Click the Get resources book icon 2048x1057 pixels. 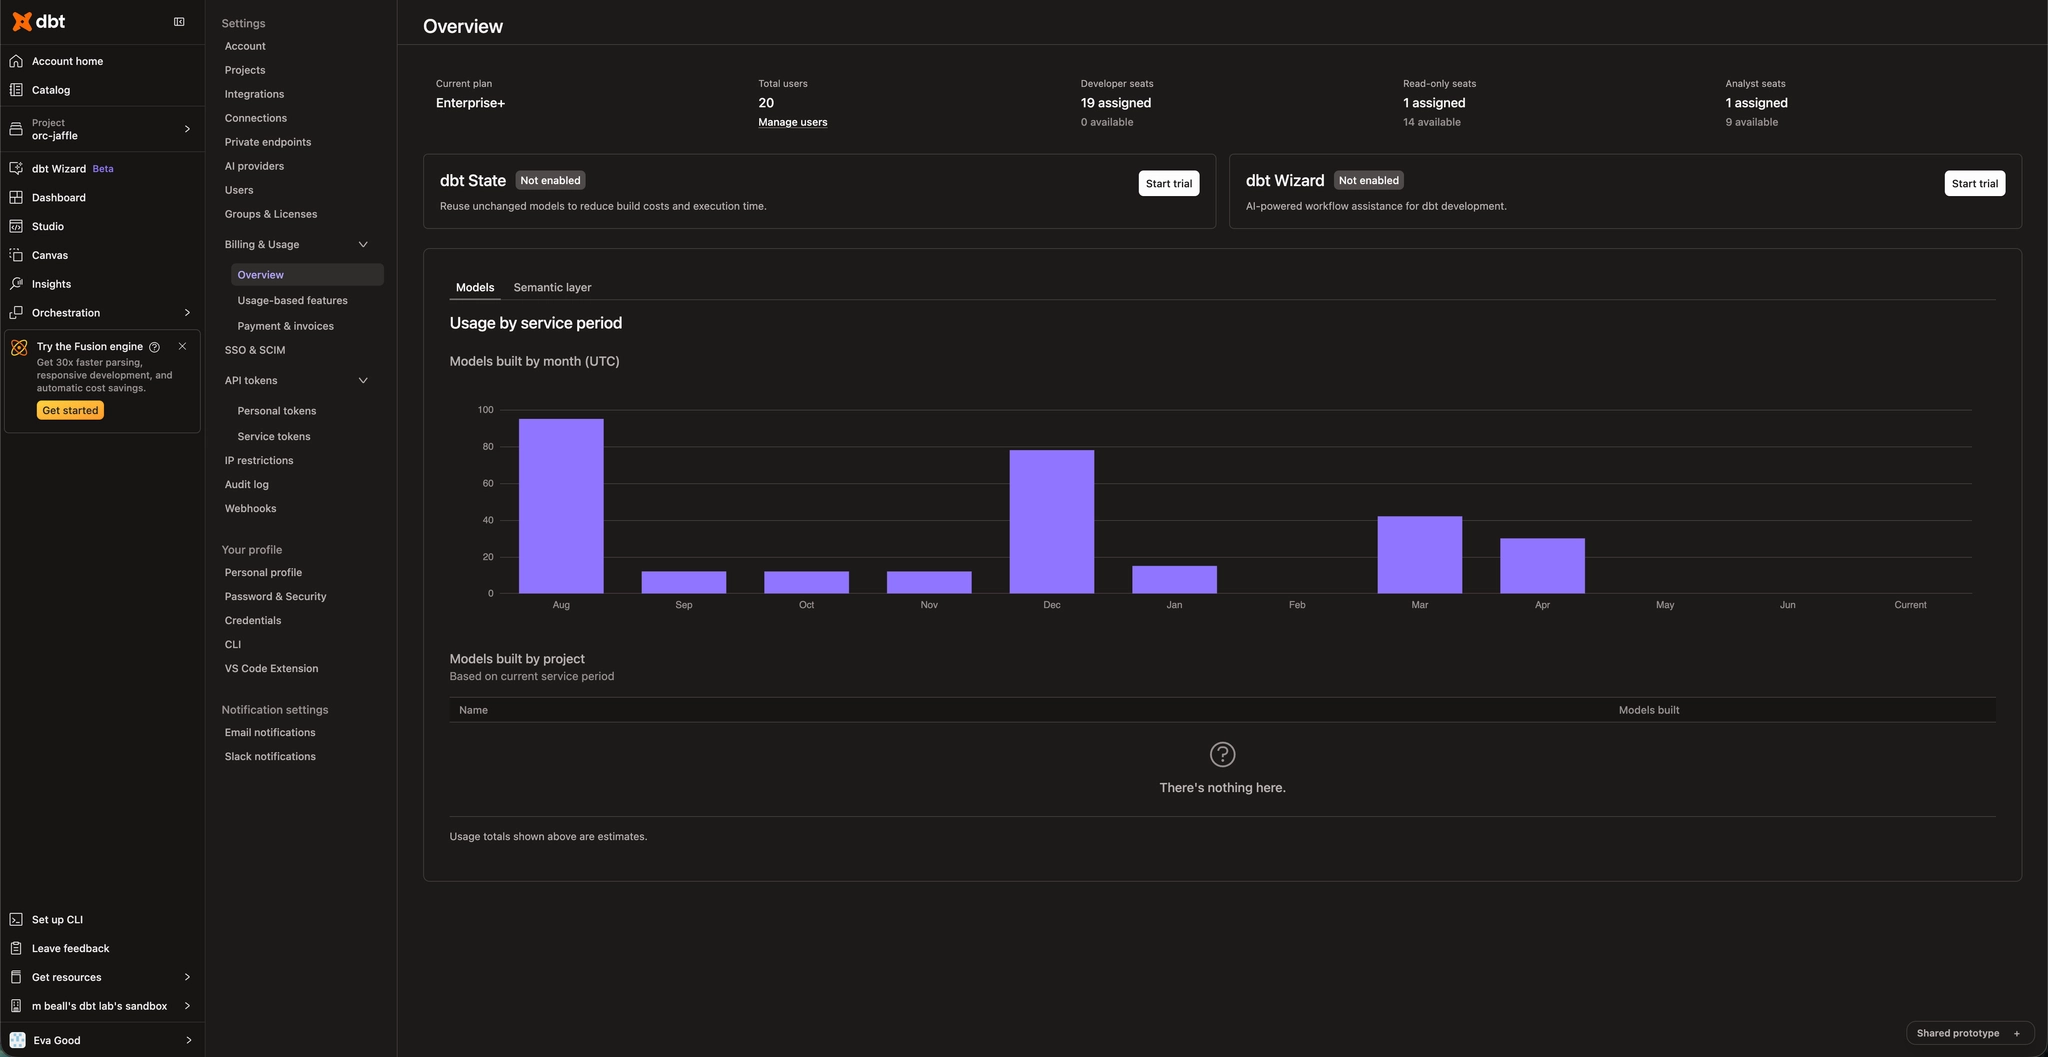point(16,978)
